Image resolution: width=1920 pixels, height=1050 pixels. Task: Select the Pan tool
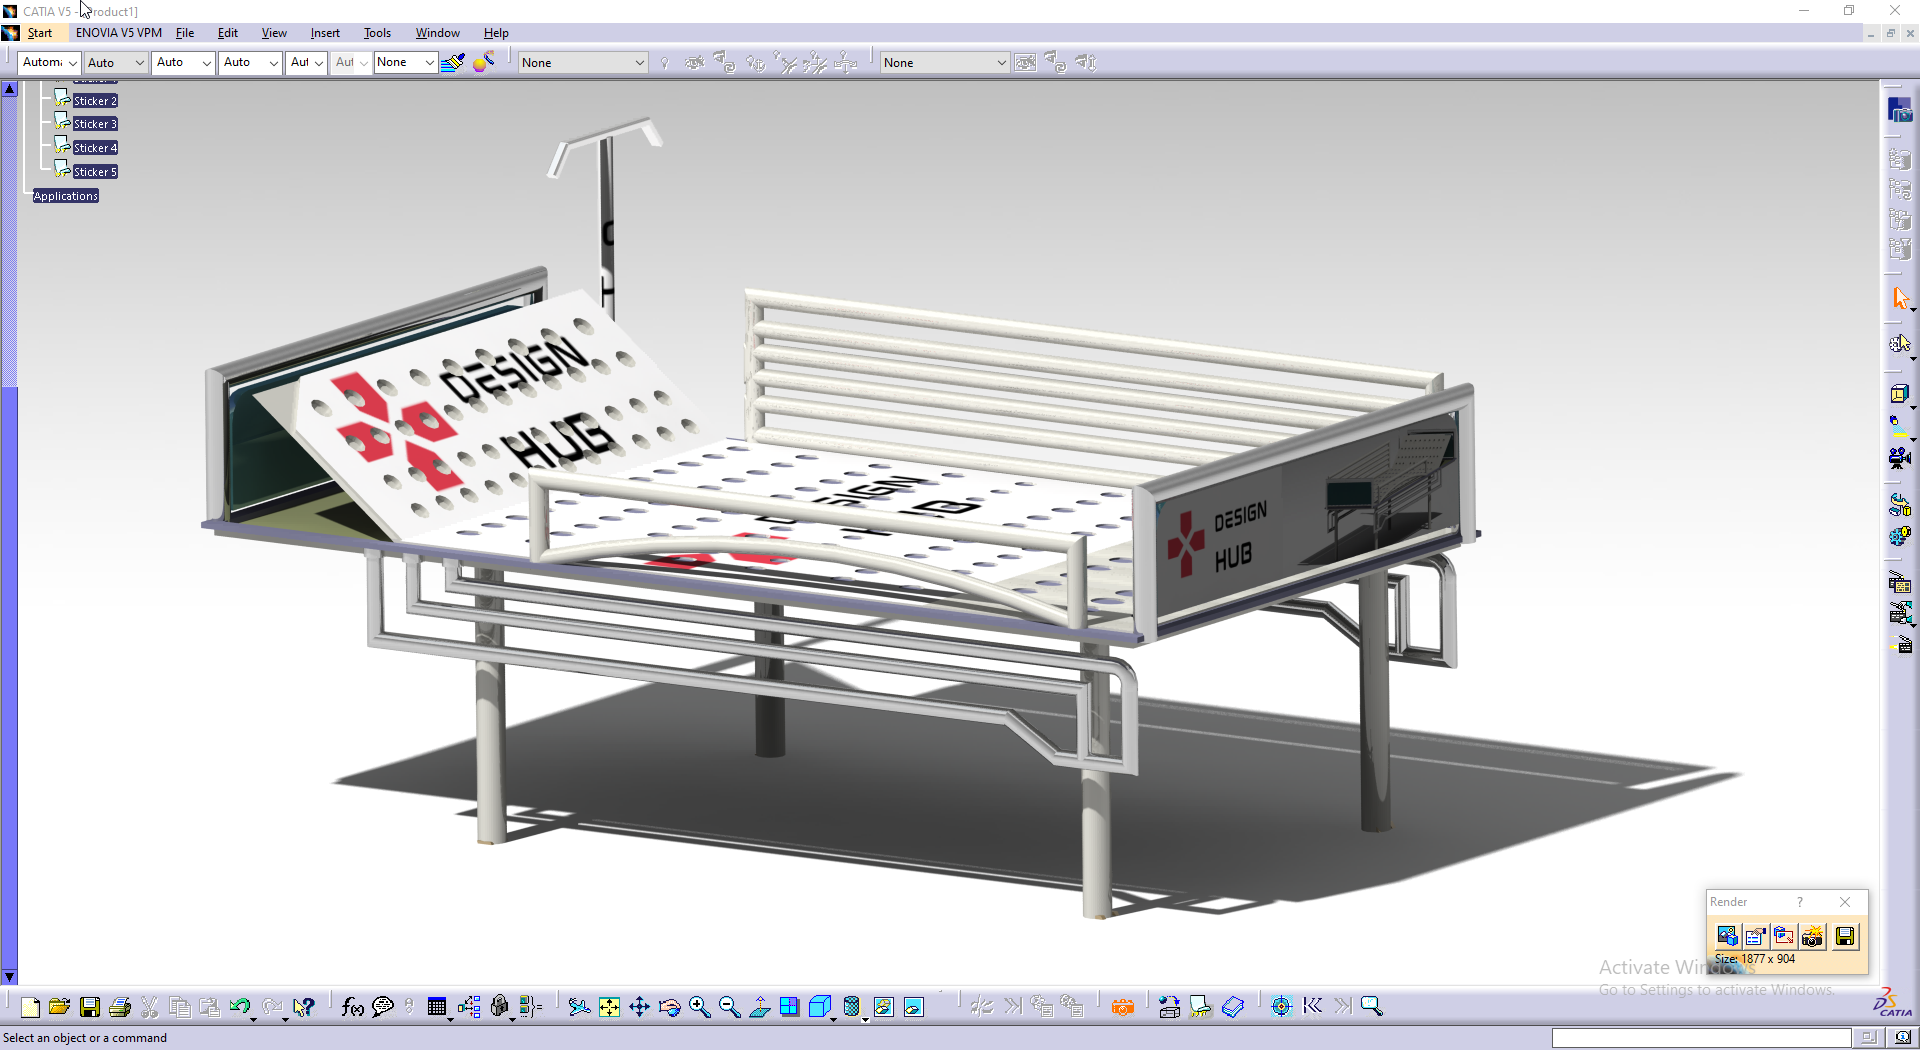639,1007
